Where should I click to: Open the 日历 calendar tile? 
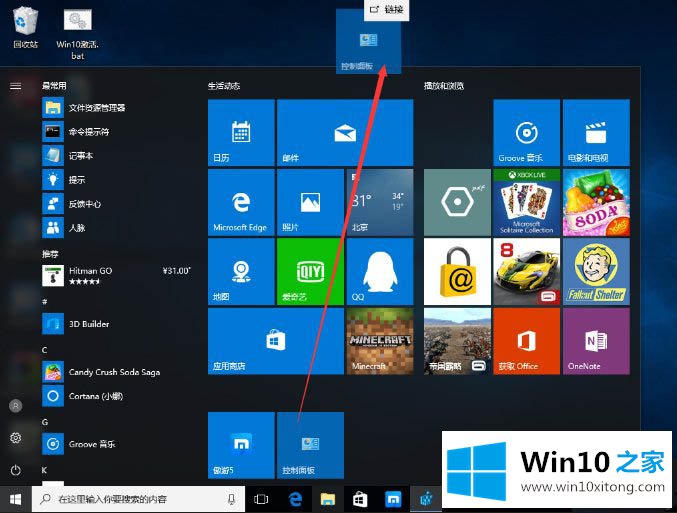(x=241, y=133)
